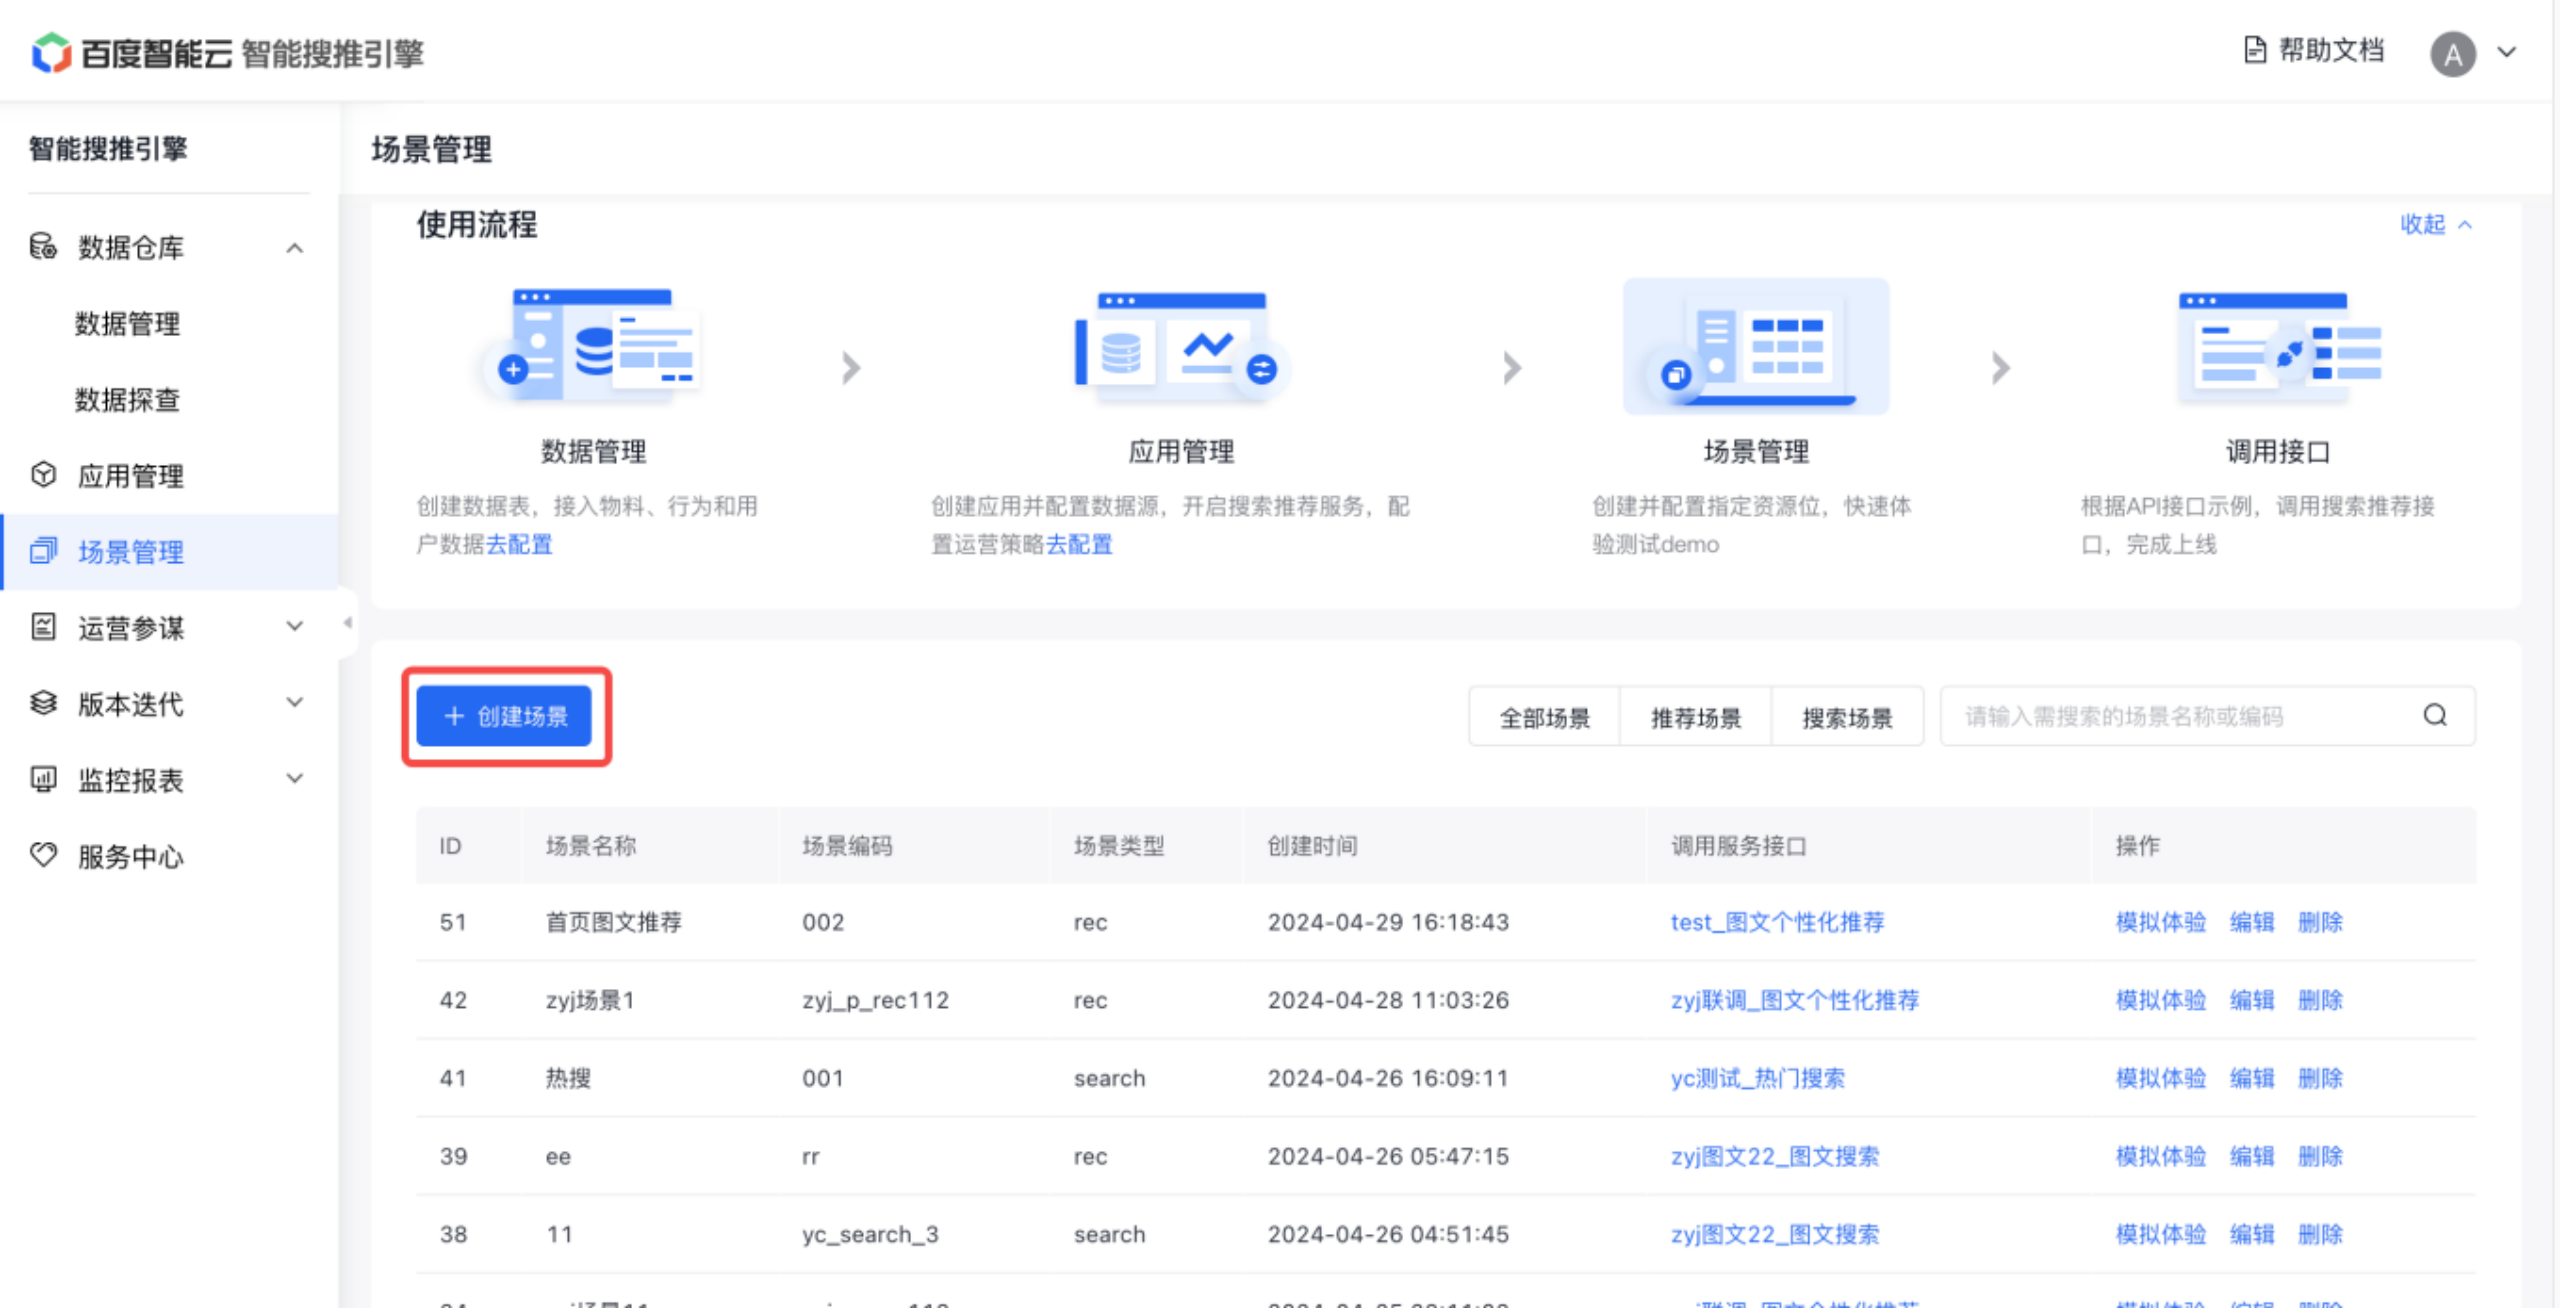Open 数据管理 in sidebar

(x=127, y=323)
